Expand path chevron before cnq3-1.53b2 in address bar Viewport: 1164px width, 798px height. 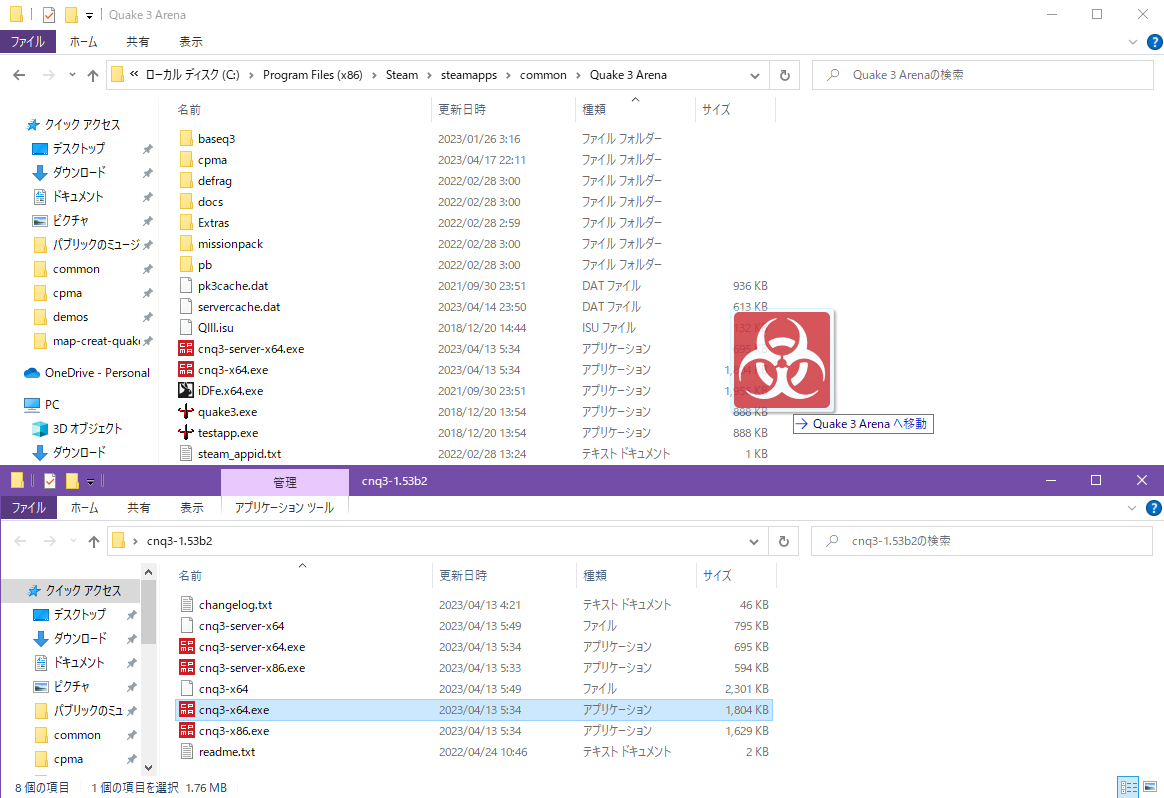[x=135, y=541]
